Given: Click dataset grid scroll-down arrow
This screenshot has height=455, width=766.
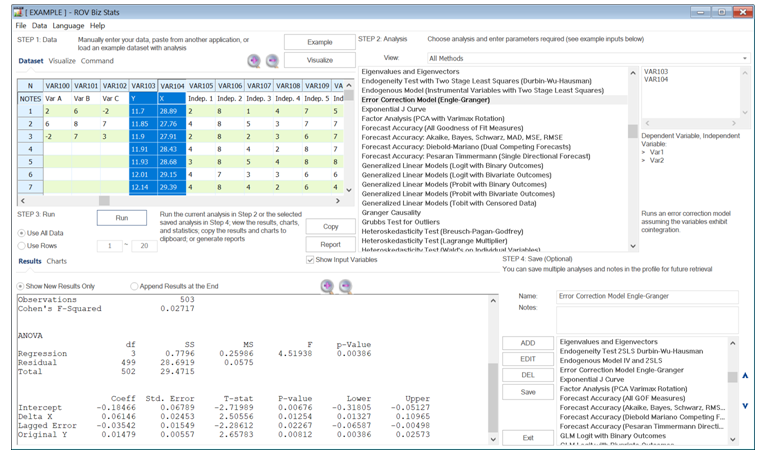Looking at the screenshot, I should coord(349,190).
